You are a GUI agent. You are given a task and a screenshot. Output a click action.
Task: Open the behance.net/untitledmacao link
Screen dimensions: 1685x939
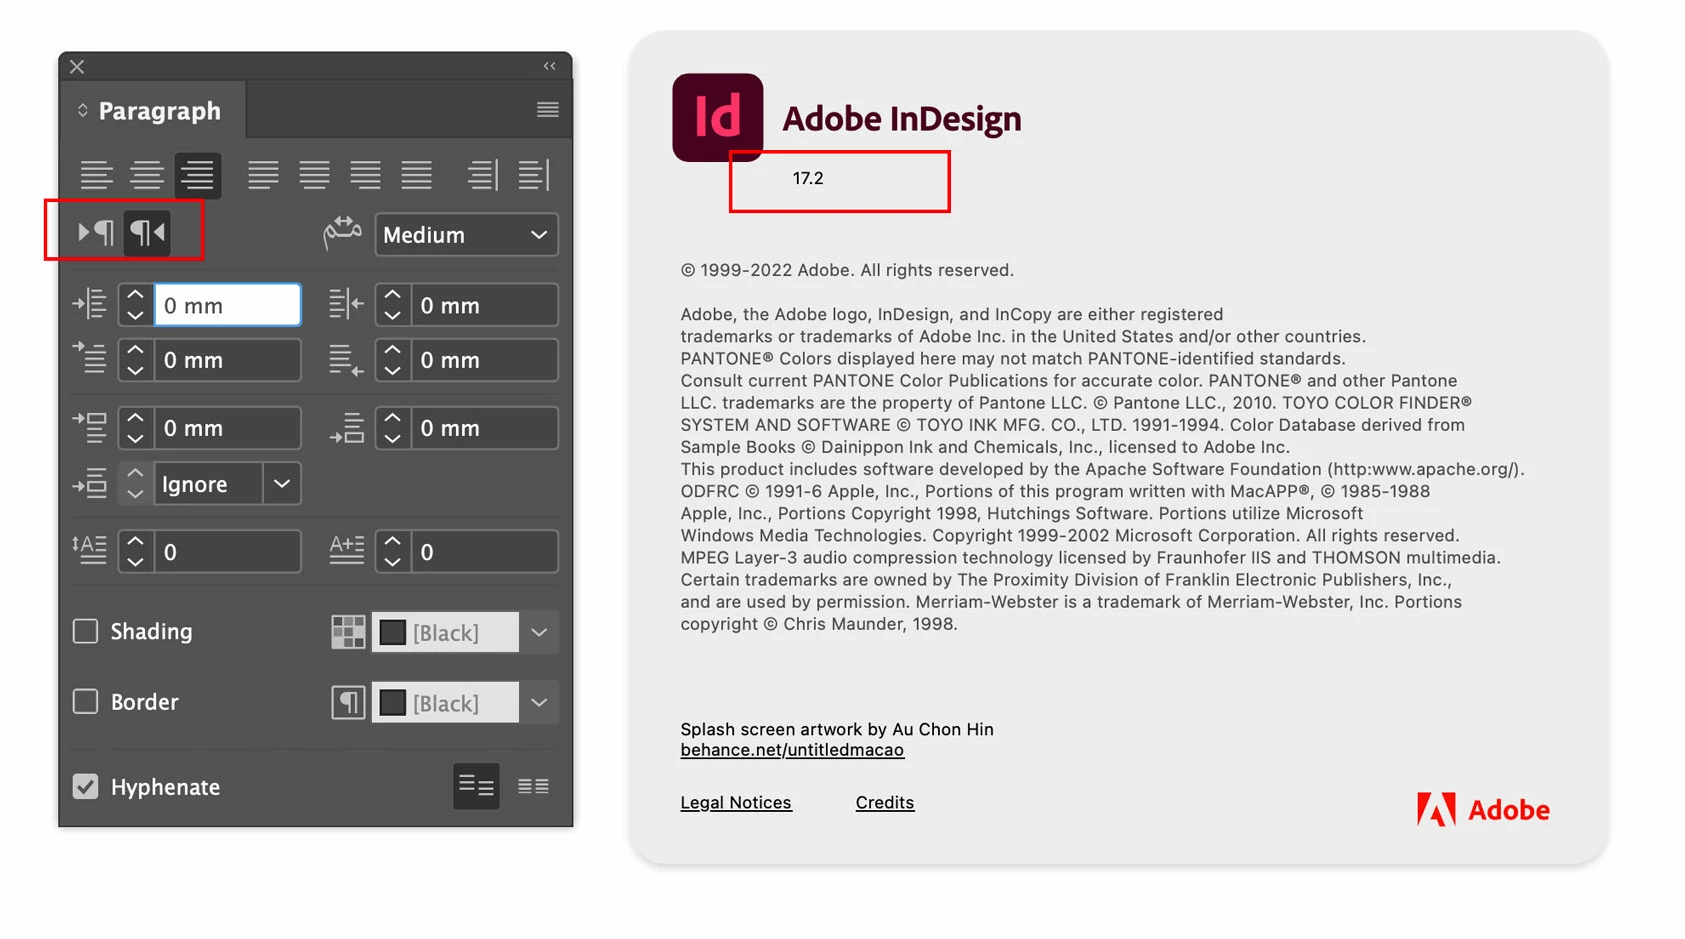tap(792, 750)
